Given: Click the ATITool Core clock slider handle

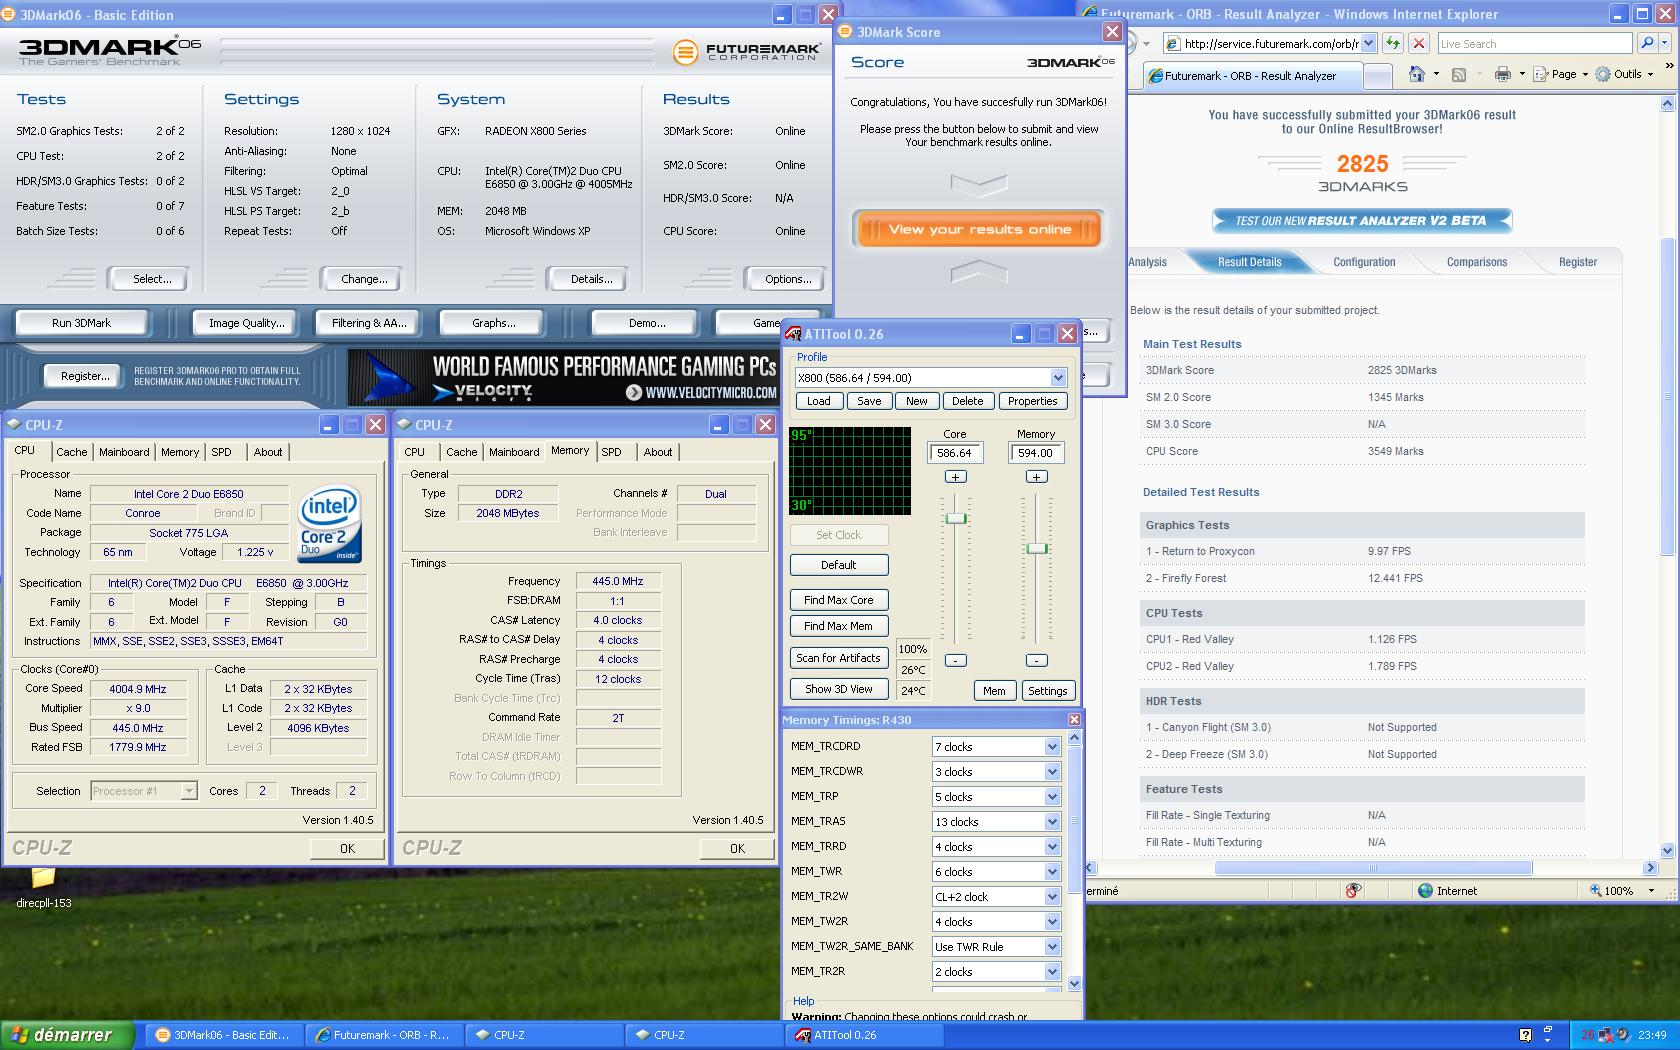Looking at the screenshot, I should 956,518.
